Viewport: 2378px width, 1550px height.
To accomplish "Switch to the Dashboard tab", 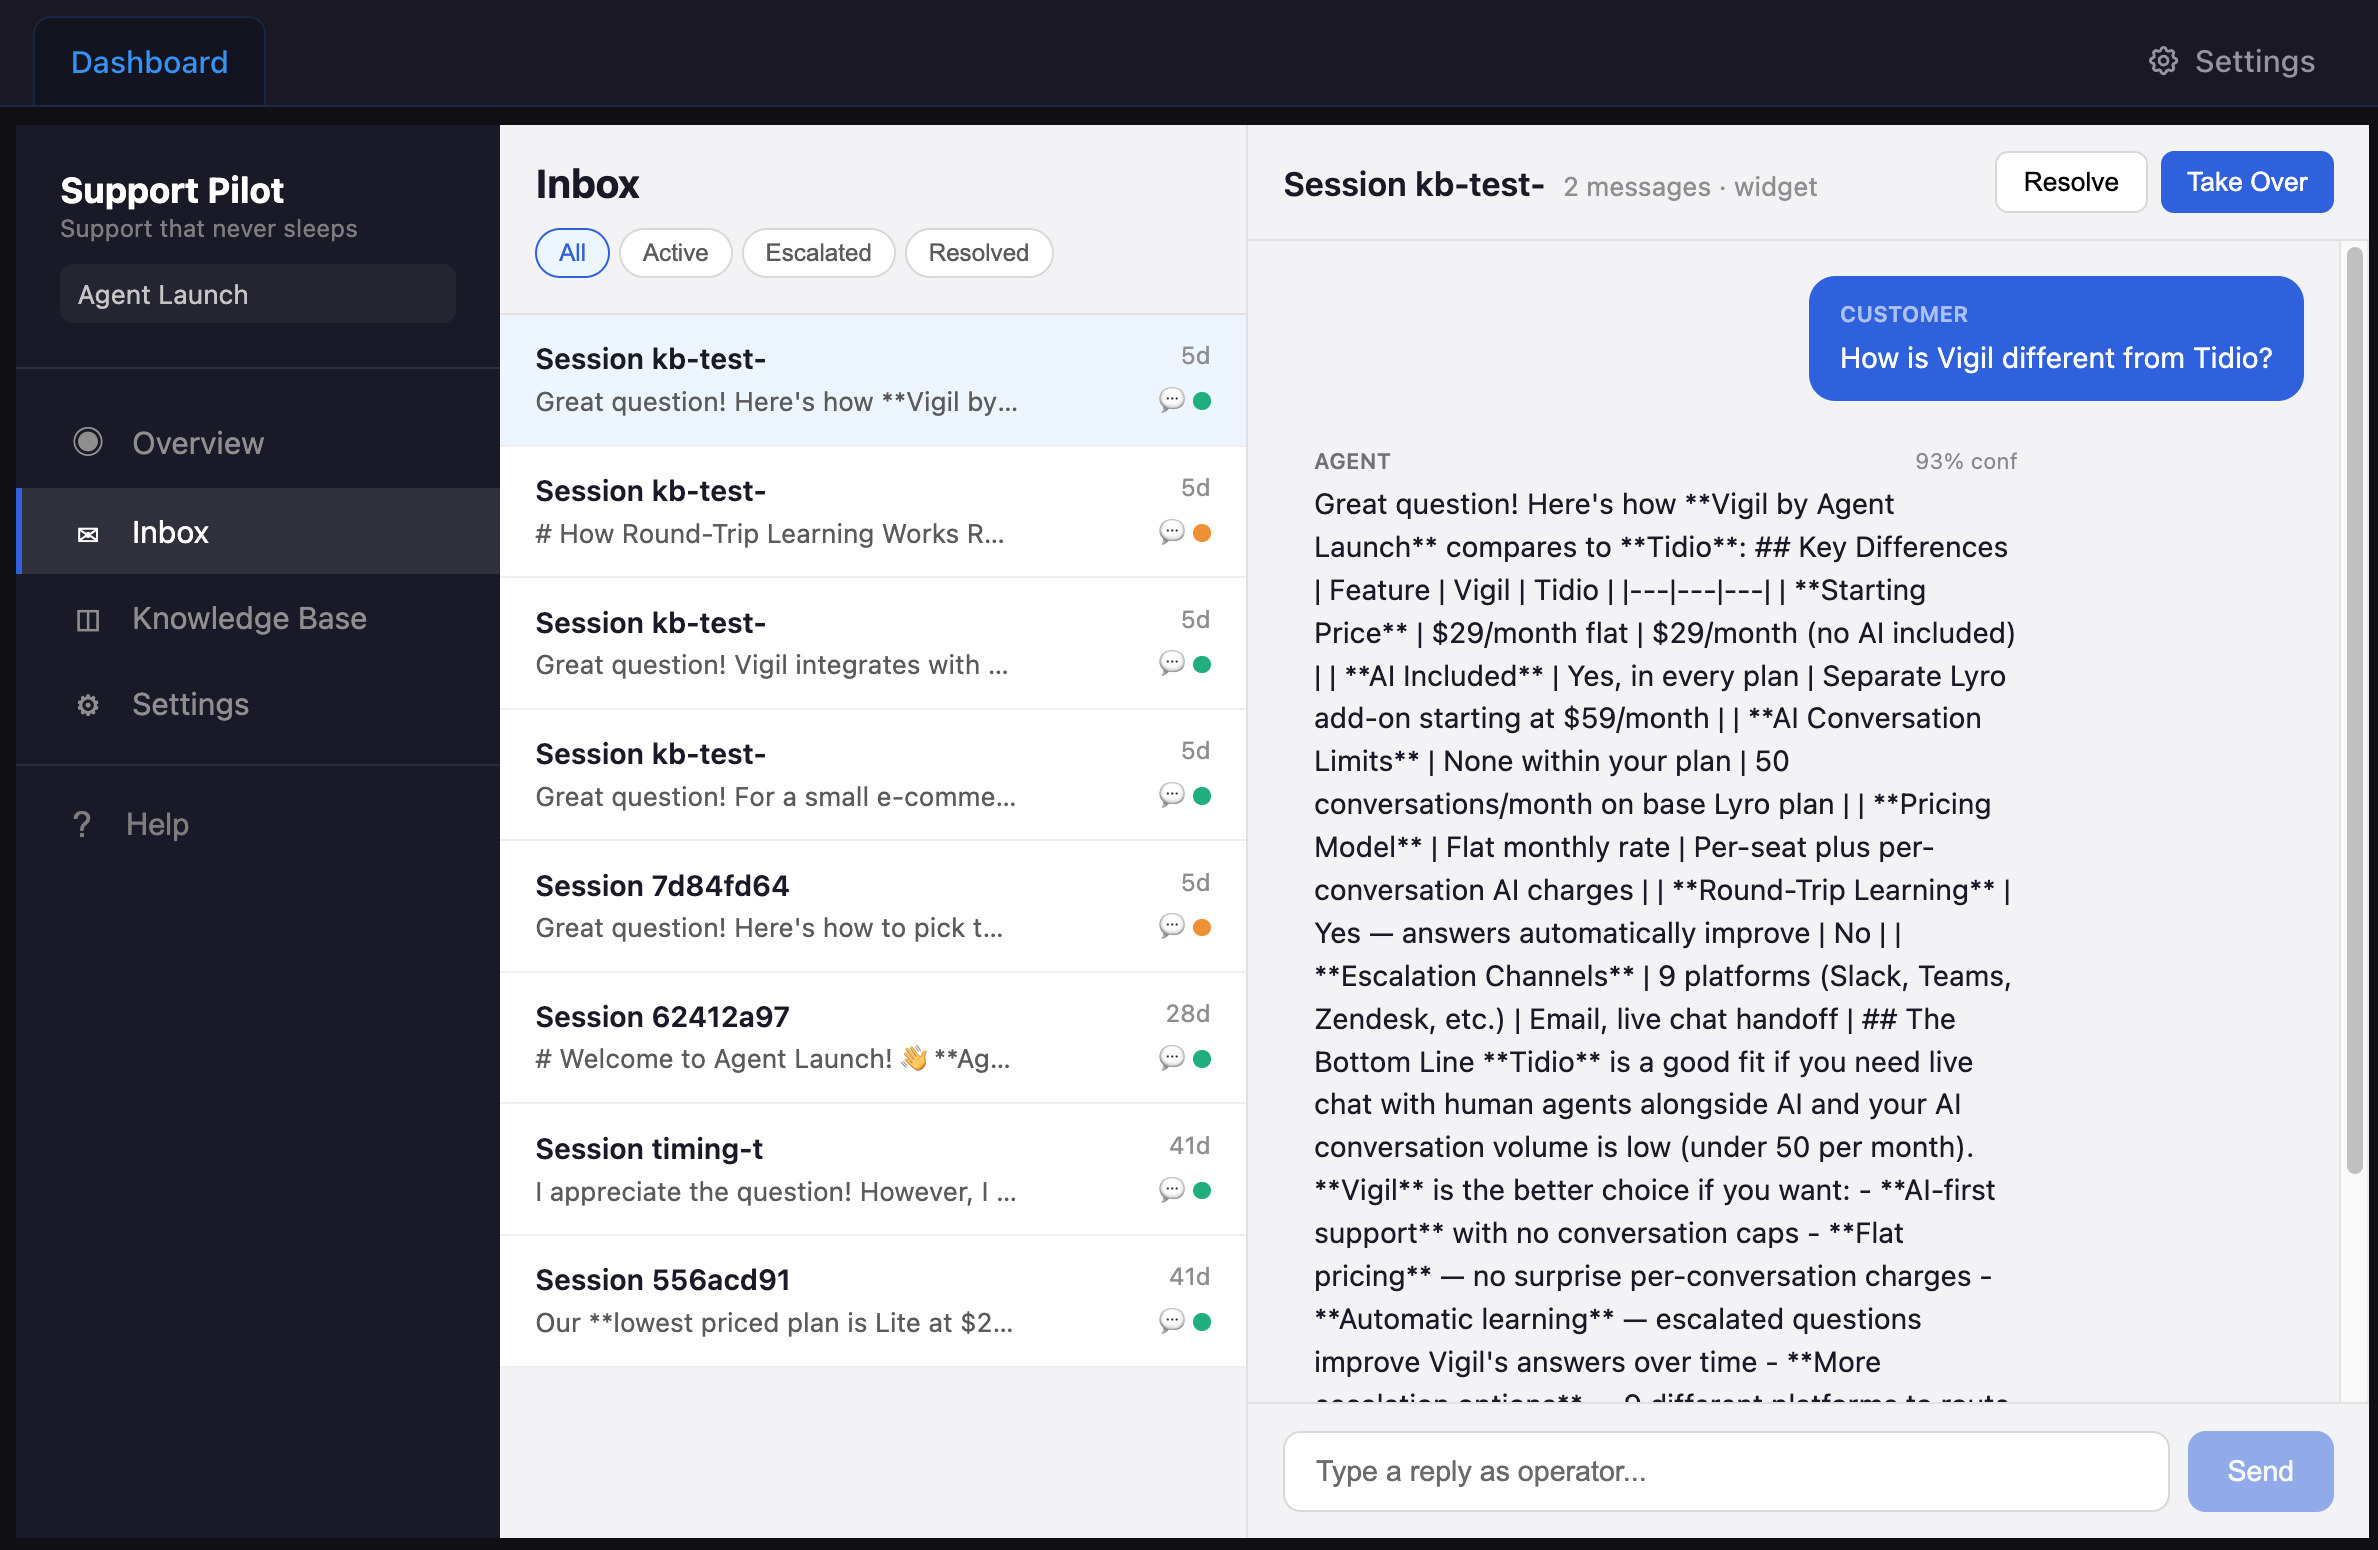I will pyautogui.click(x=150, y=62).
